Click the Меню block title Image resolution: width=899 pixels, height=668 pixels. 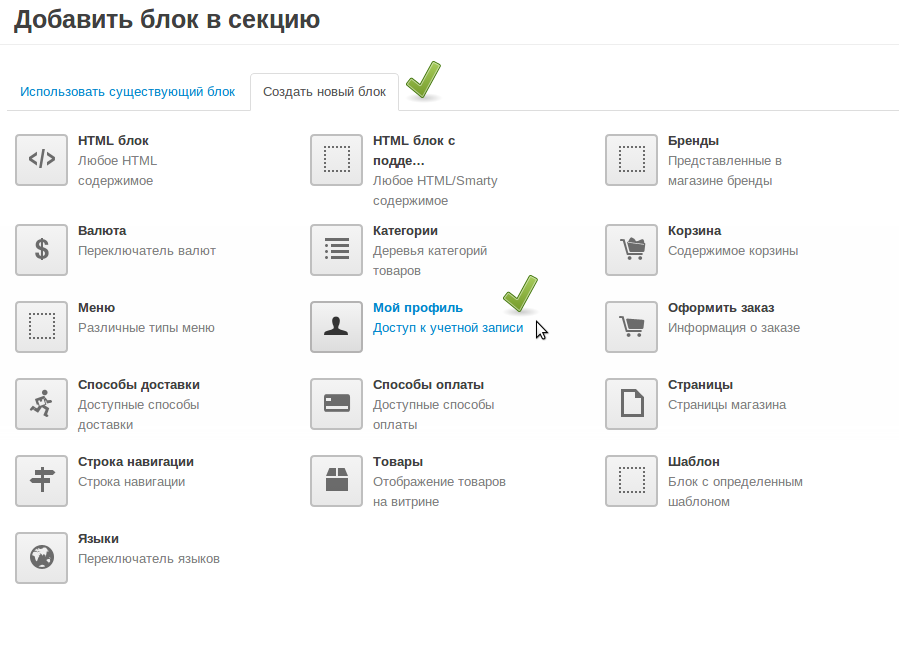(x=96, y=308)
